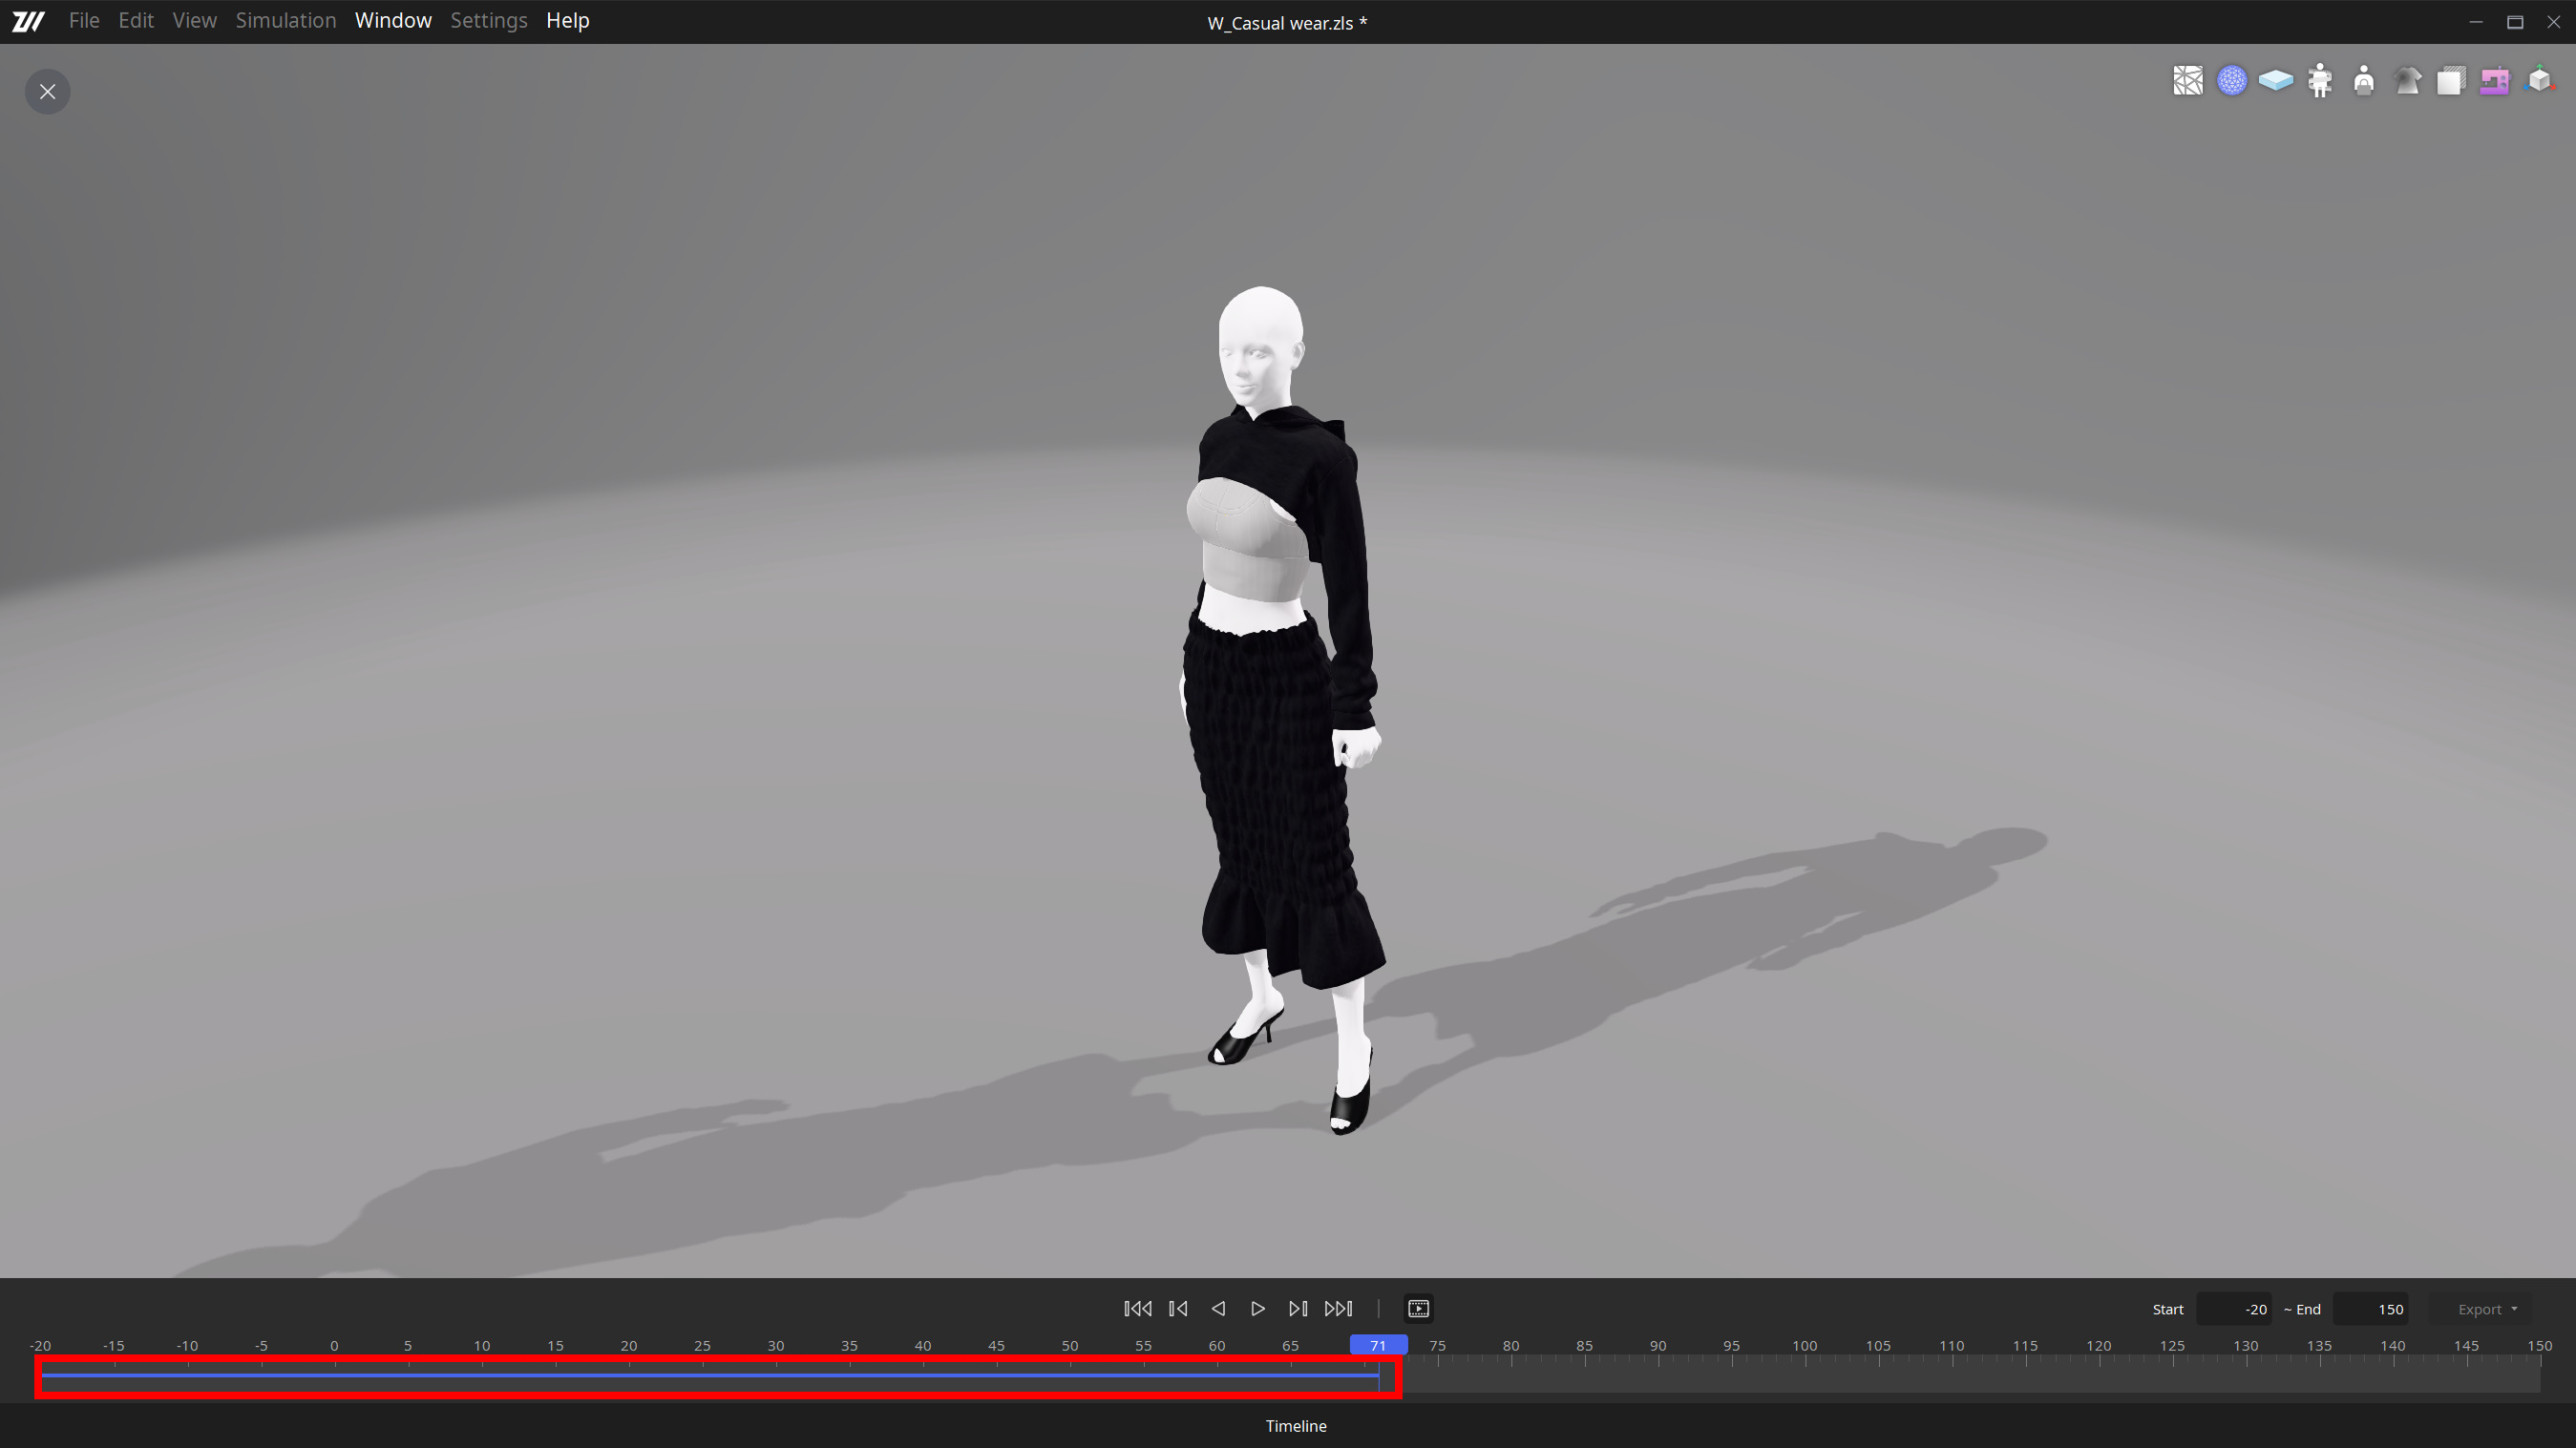
Task: Jump to the last timeline frame
Action: [1338, 1309]
